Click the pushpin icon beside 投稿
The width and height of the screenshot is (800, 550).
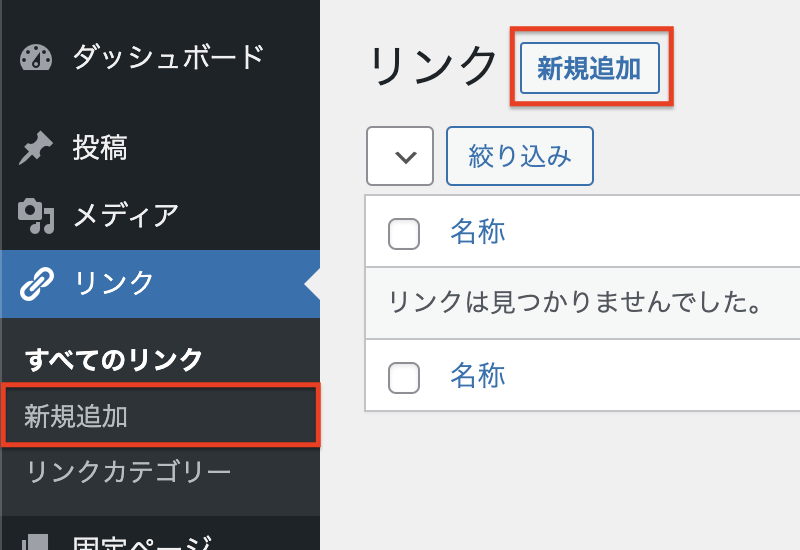click(x=36, y=149)
